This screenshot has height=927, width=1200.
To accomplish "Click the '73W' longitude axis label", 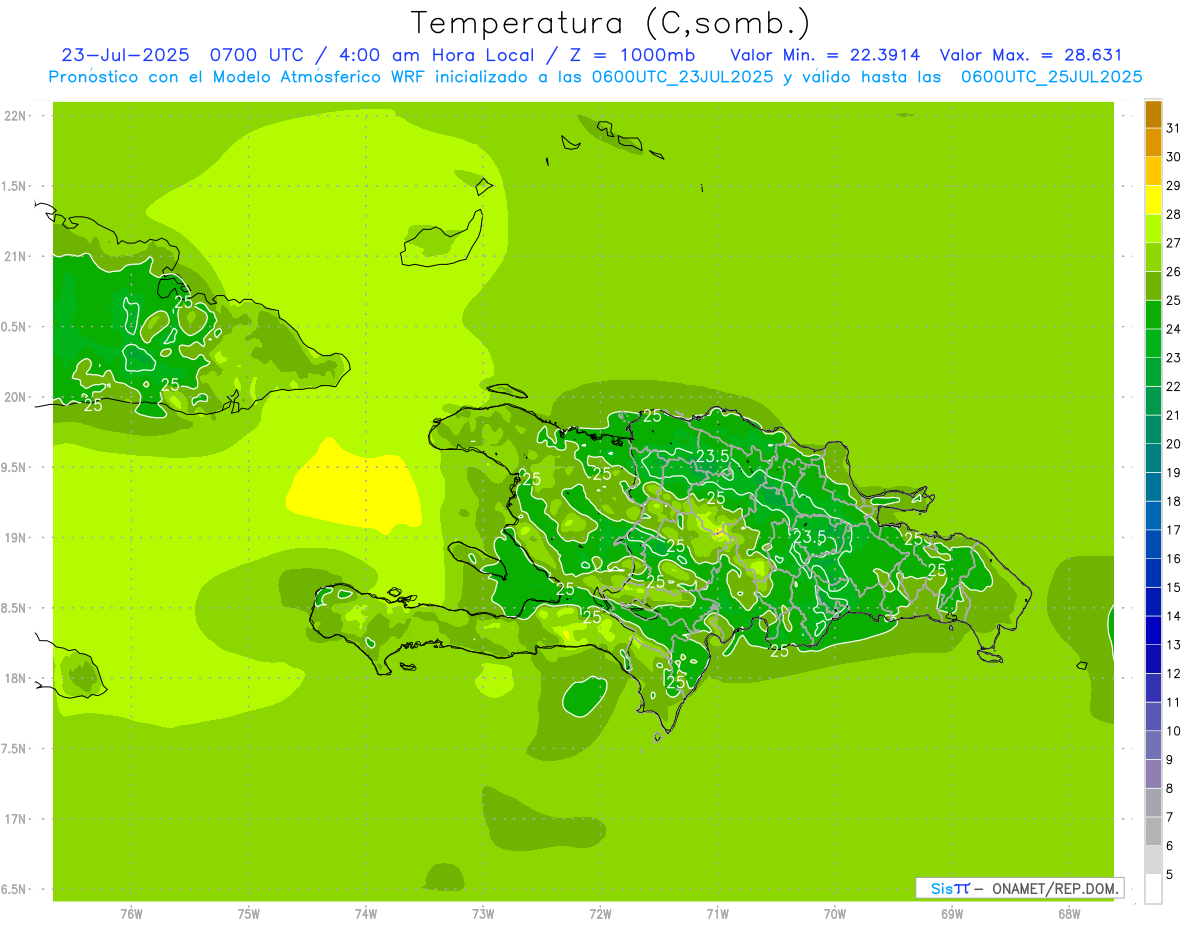I will click(483, 914).
